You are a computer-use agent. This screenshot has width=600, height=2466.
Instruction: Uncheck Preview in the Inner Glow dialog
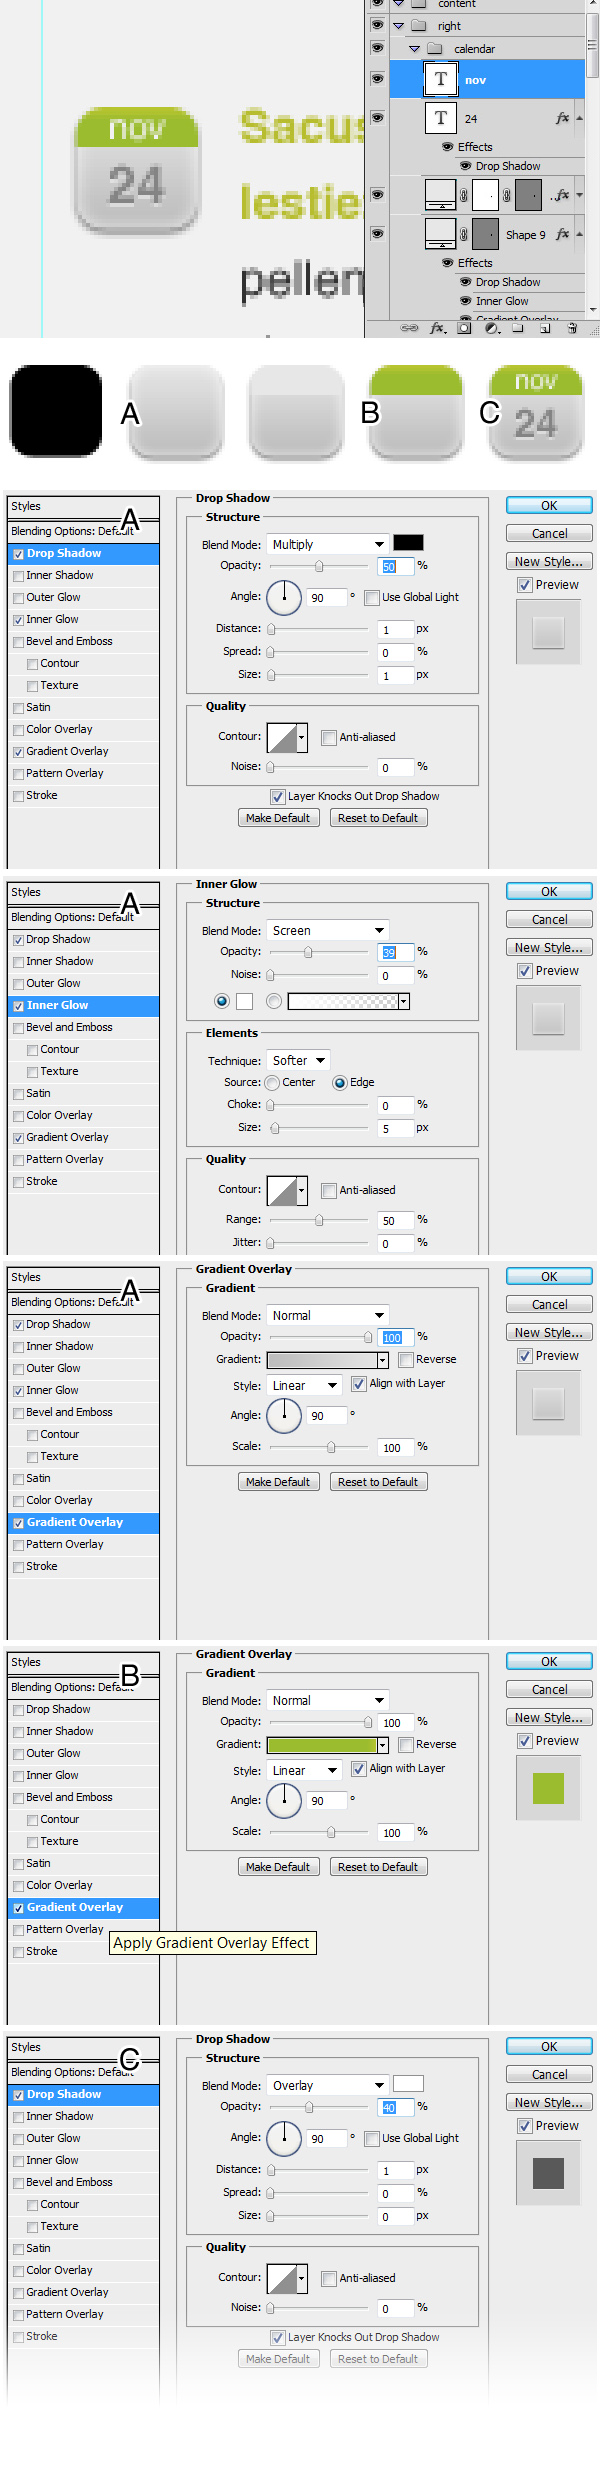(524, 970)
